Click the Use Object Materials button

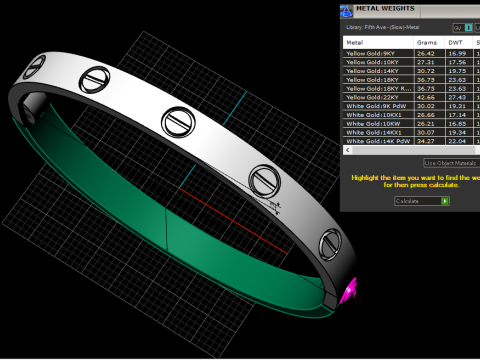pos(452,163)
